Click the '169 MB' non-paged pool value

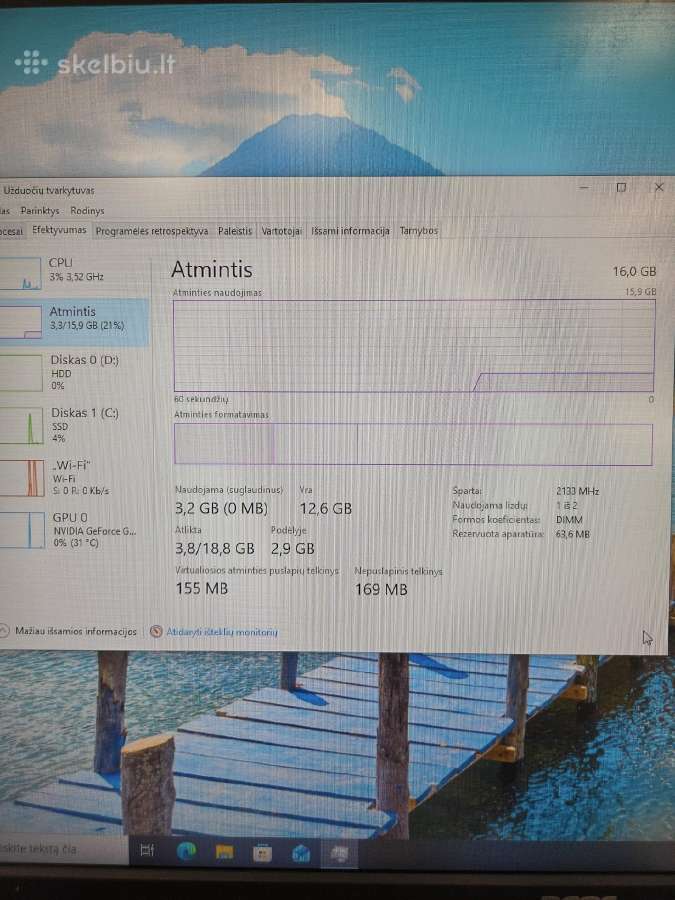tap(381, 589)
